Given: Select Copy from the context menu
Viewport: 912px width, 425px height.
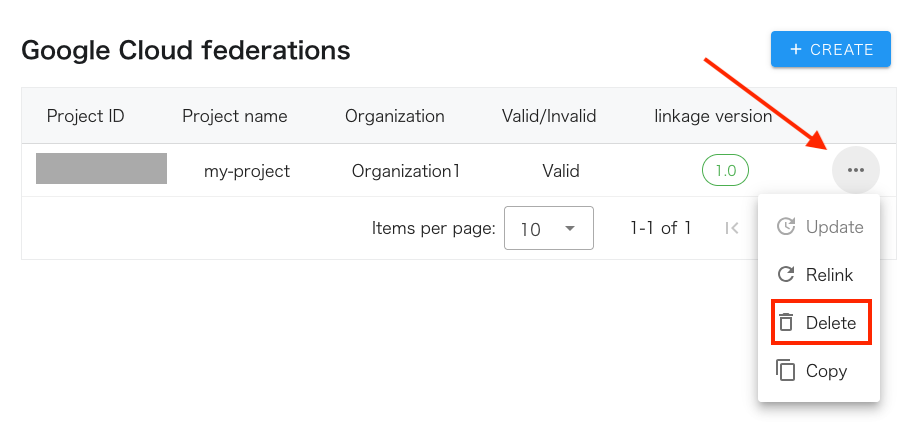Looking at the screenshot, I should 819,370.
